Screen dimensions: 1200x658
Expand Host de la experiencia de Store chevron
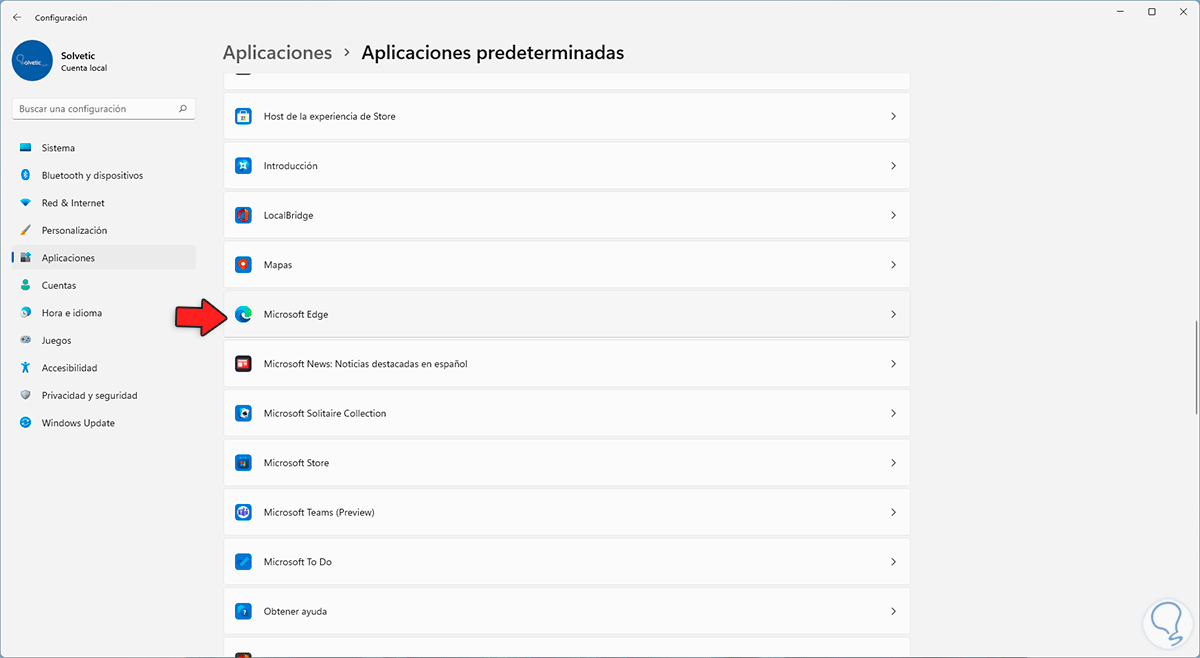point(893,116)
